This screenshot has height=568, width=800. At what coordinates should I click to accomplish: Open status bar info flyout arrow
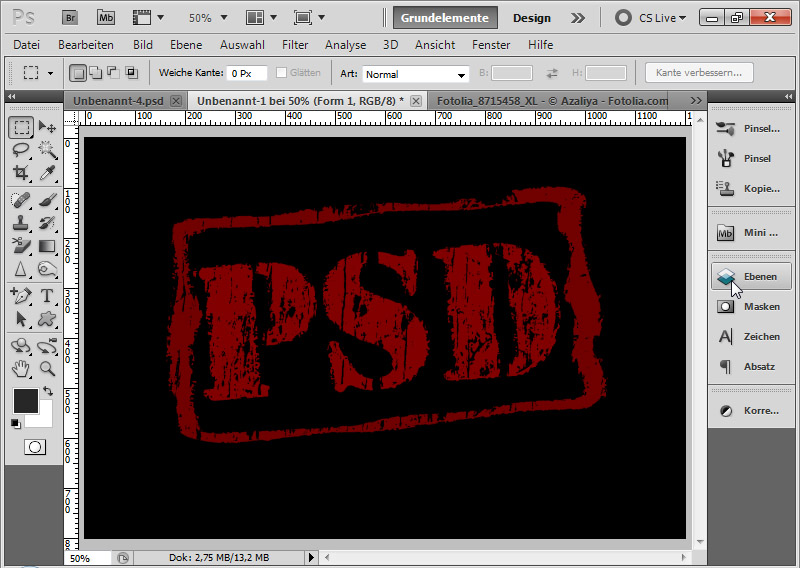tap(311, 557)
